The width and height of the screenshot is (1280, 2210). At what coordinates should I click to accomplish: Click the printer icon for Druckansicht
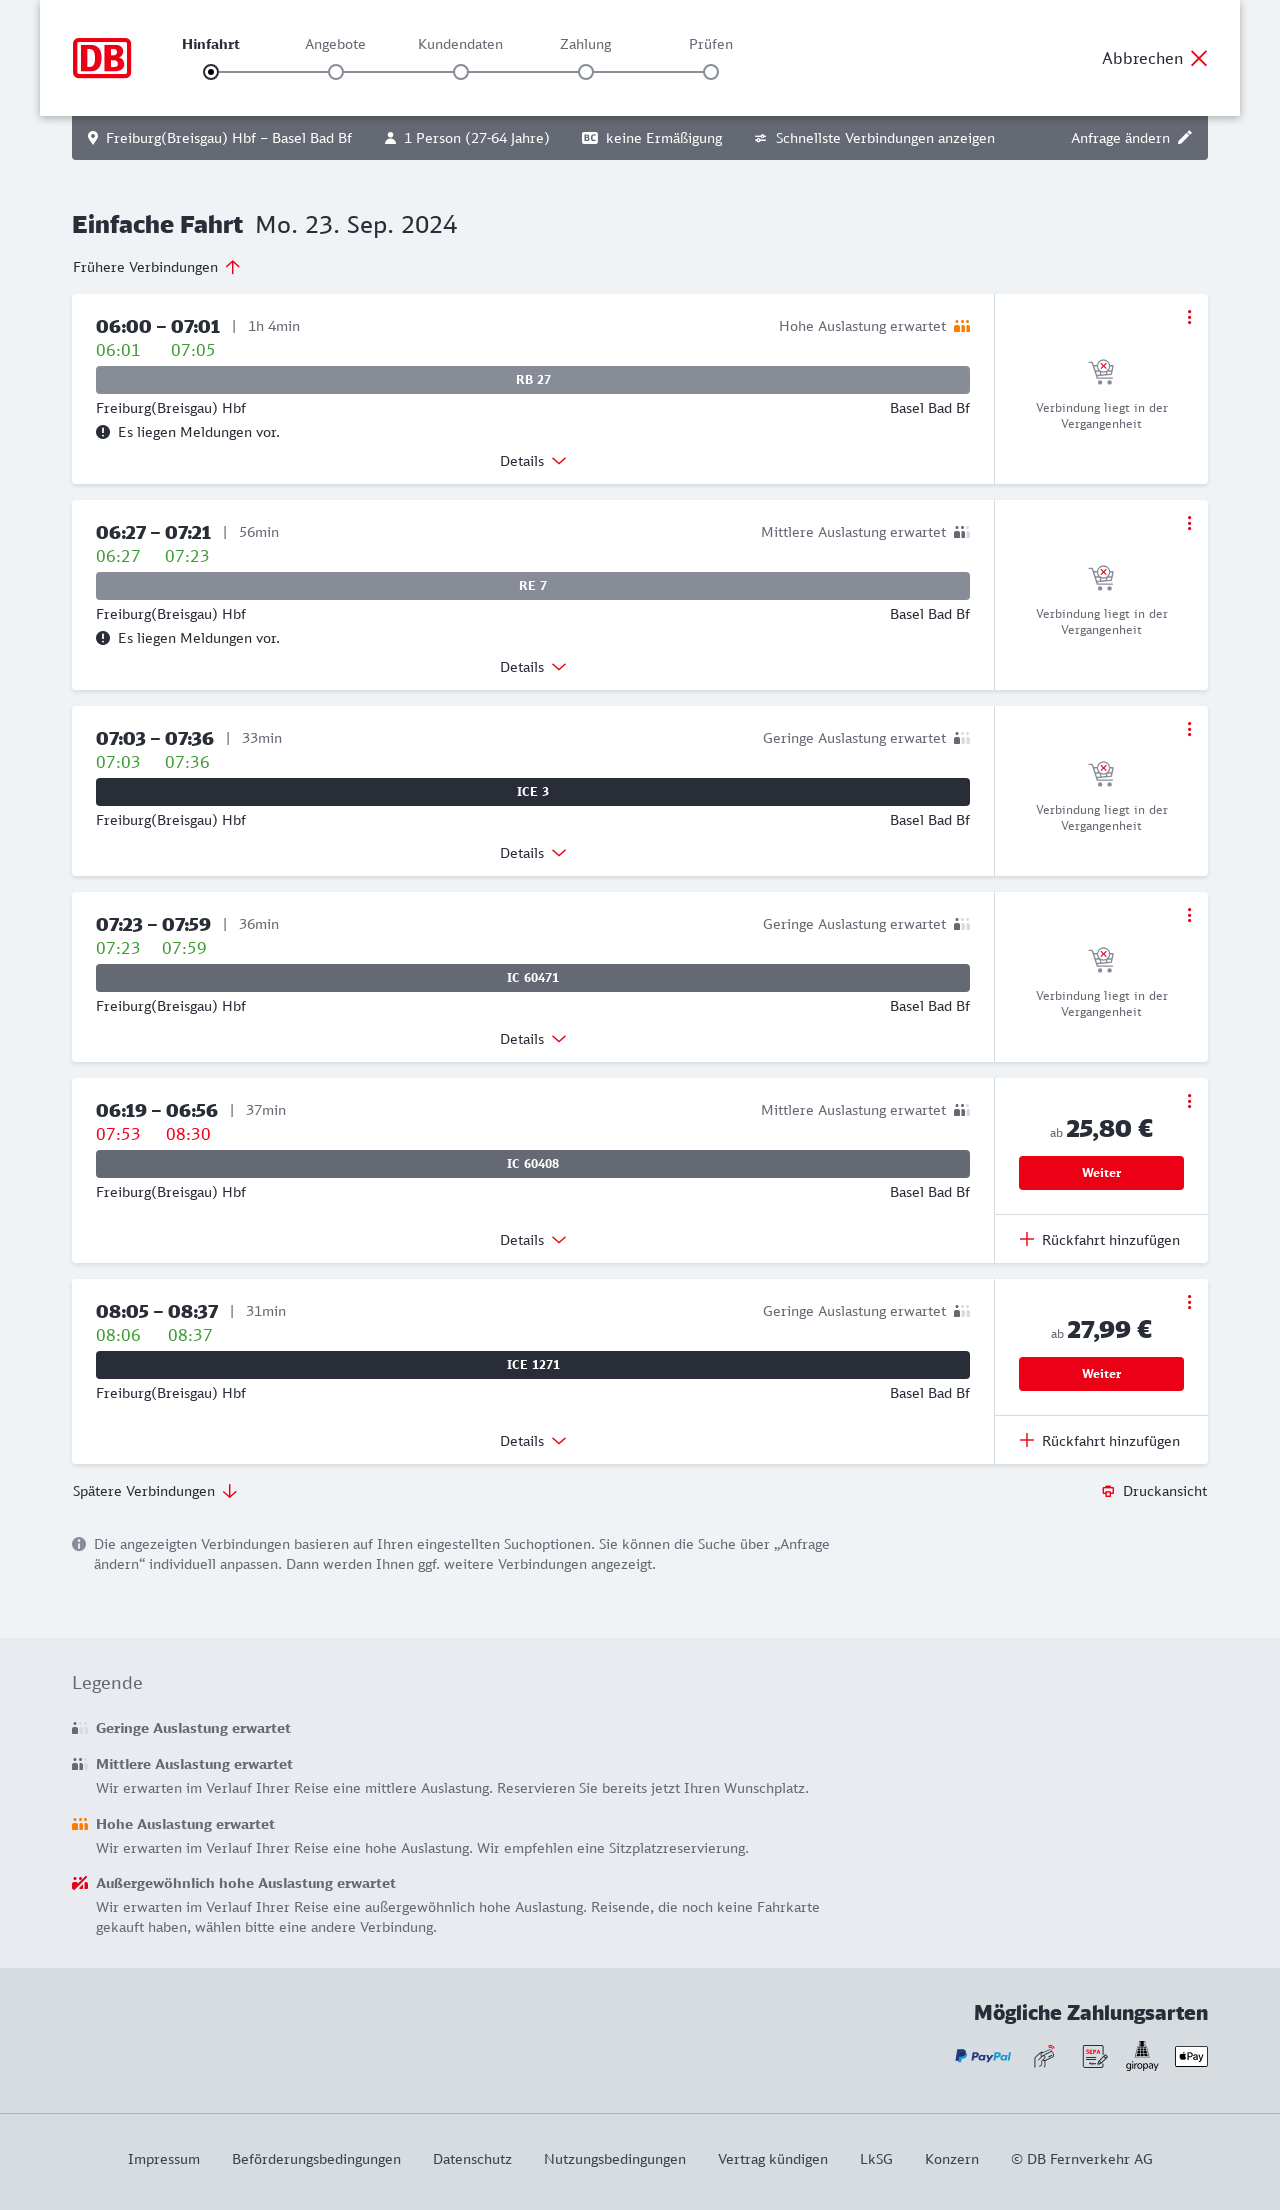click(x=1108, y=1491)
